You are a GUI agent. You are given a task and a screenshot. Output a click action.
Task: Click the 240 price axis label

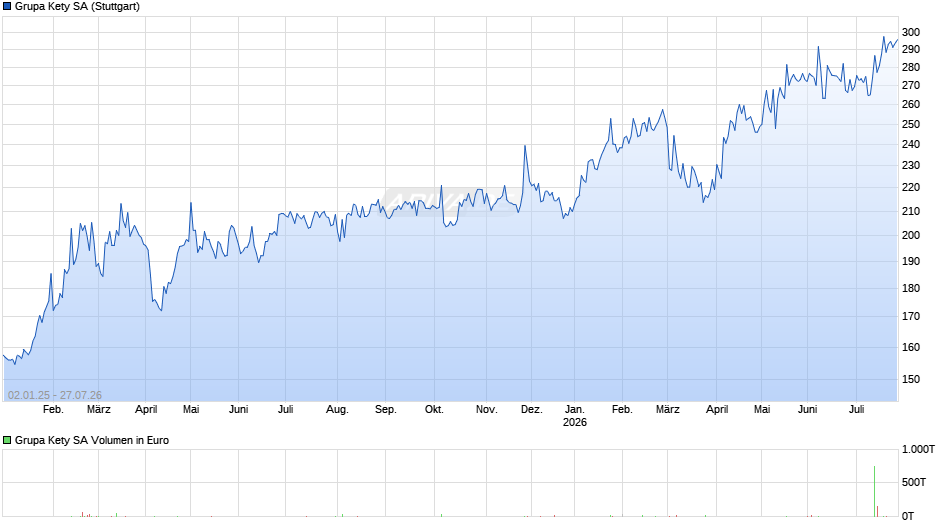click(911, 144)
